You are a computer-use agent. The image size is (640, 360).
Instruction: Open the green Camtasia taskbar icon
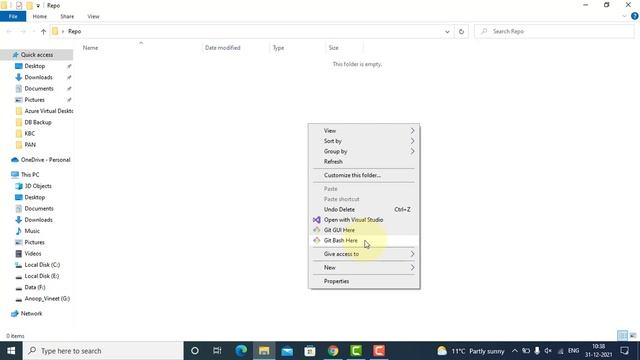(356, 351)
